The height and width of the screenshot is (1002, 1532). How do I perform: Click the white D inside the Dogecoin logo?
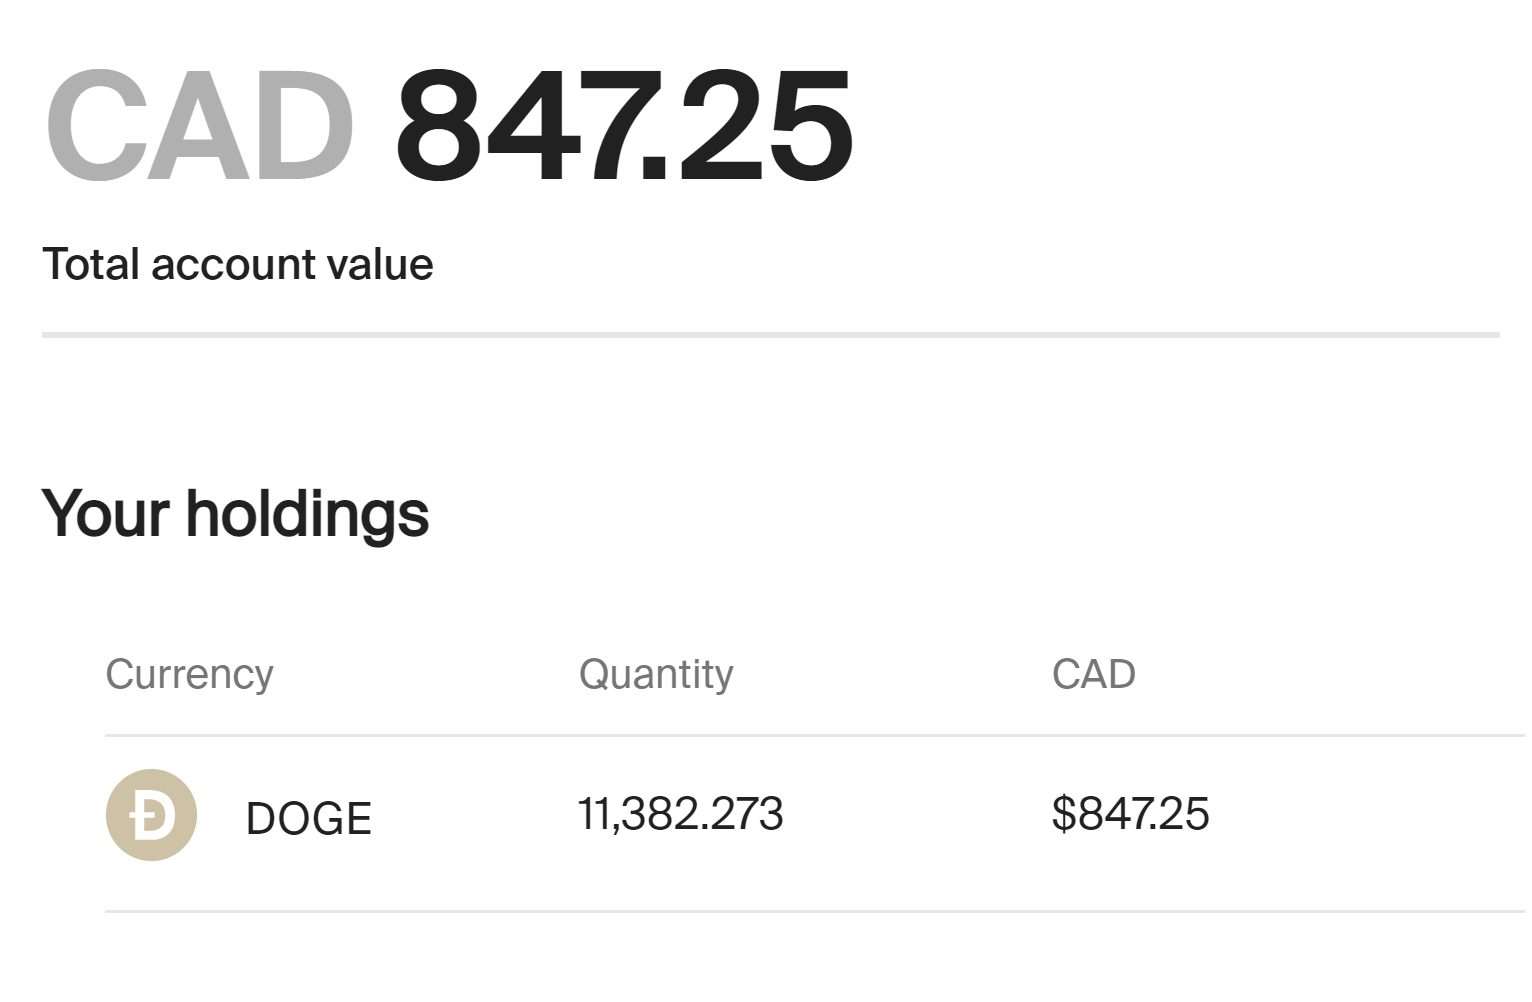point(151,816)
